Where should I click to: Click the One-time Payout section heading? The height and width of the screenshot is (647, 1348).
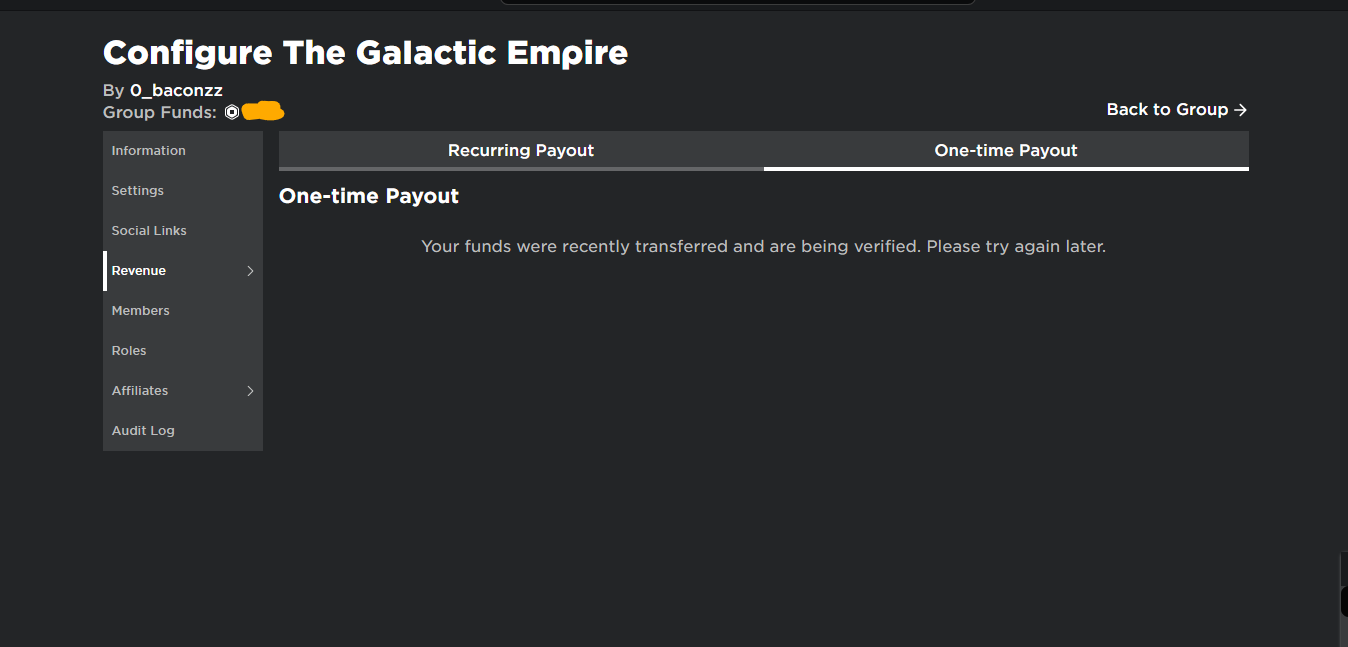pos(369,197)
